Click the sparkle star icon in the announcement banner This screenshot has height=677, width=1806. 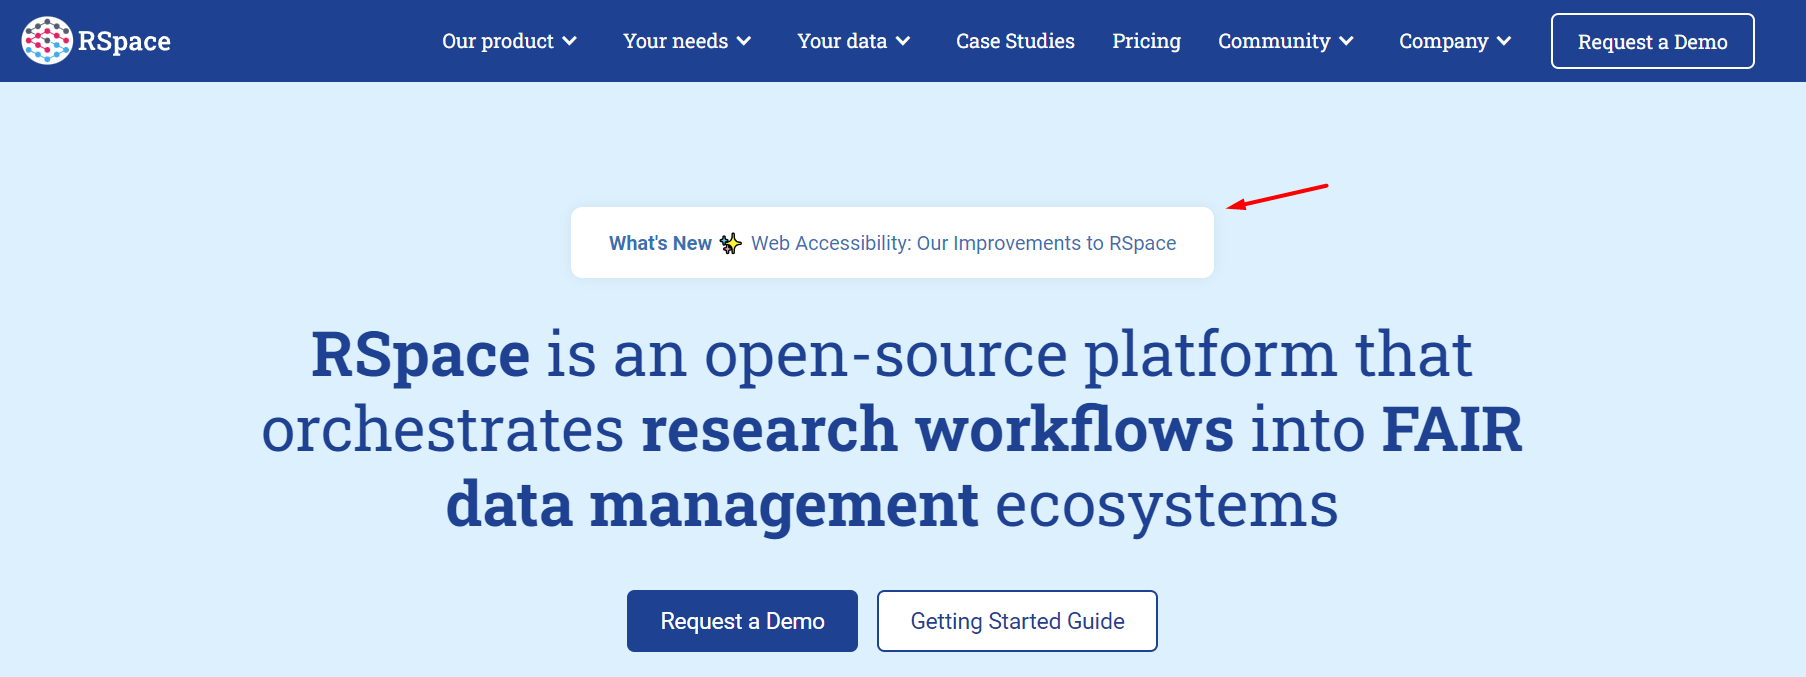(731, 243)
